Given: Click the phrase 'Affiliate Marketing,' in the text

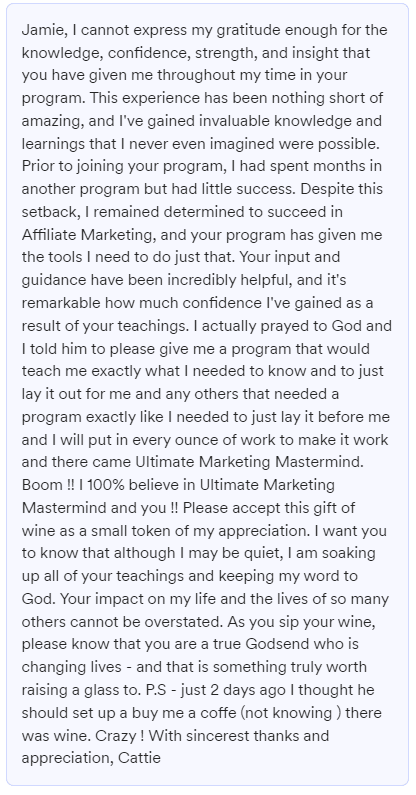Looking at the screenshot, I should click(x=80, y=236).
